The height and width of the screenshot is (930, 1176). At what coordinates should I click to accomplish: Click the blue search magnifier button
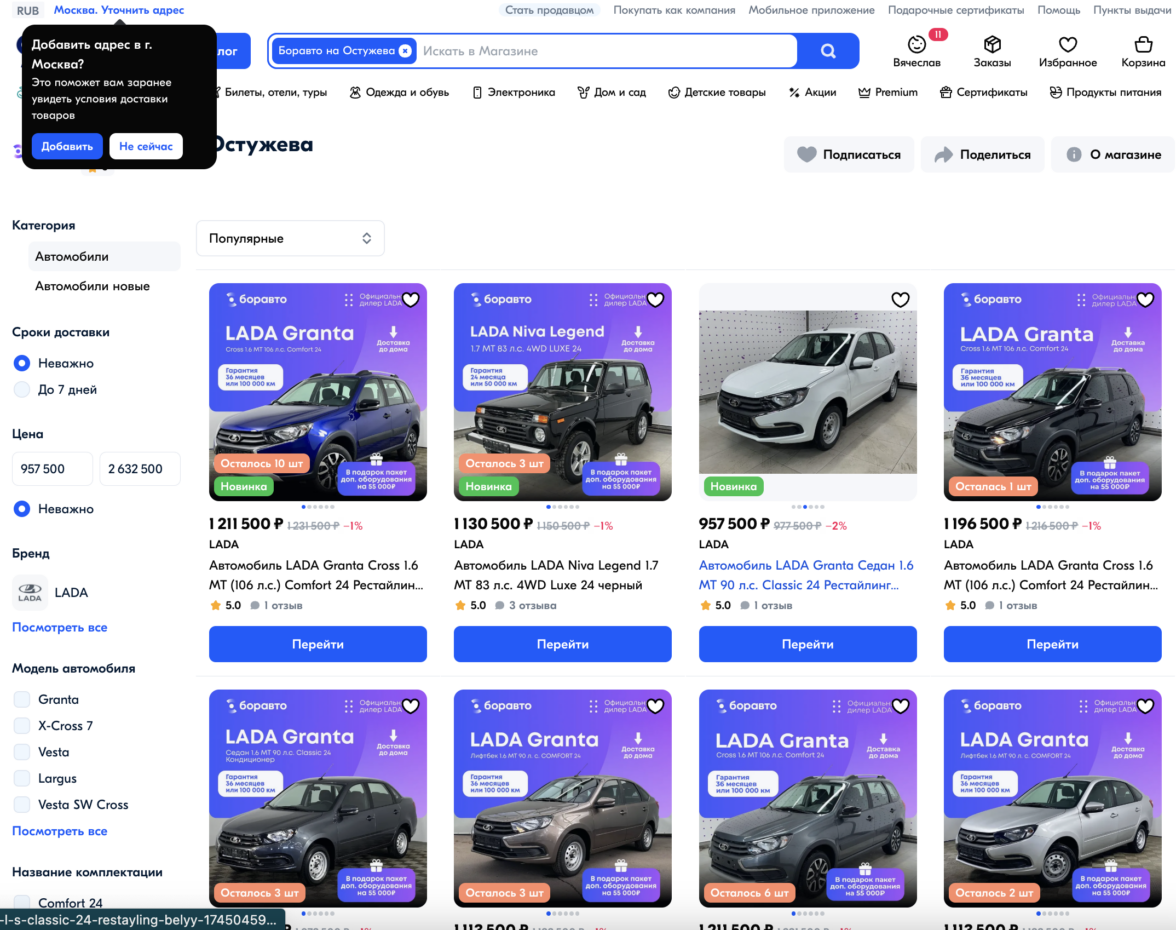coord(828,51)
